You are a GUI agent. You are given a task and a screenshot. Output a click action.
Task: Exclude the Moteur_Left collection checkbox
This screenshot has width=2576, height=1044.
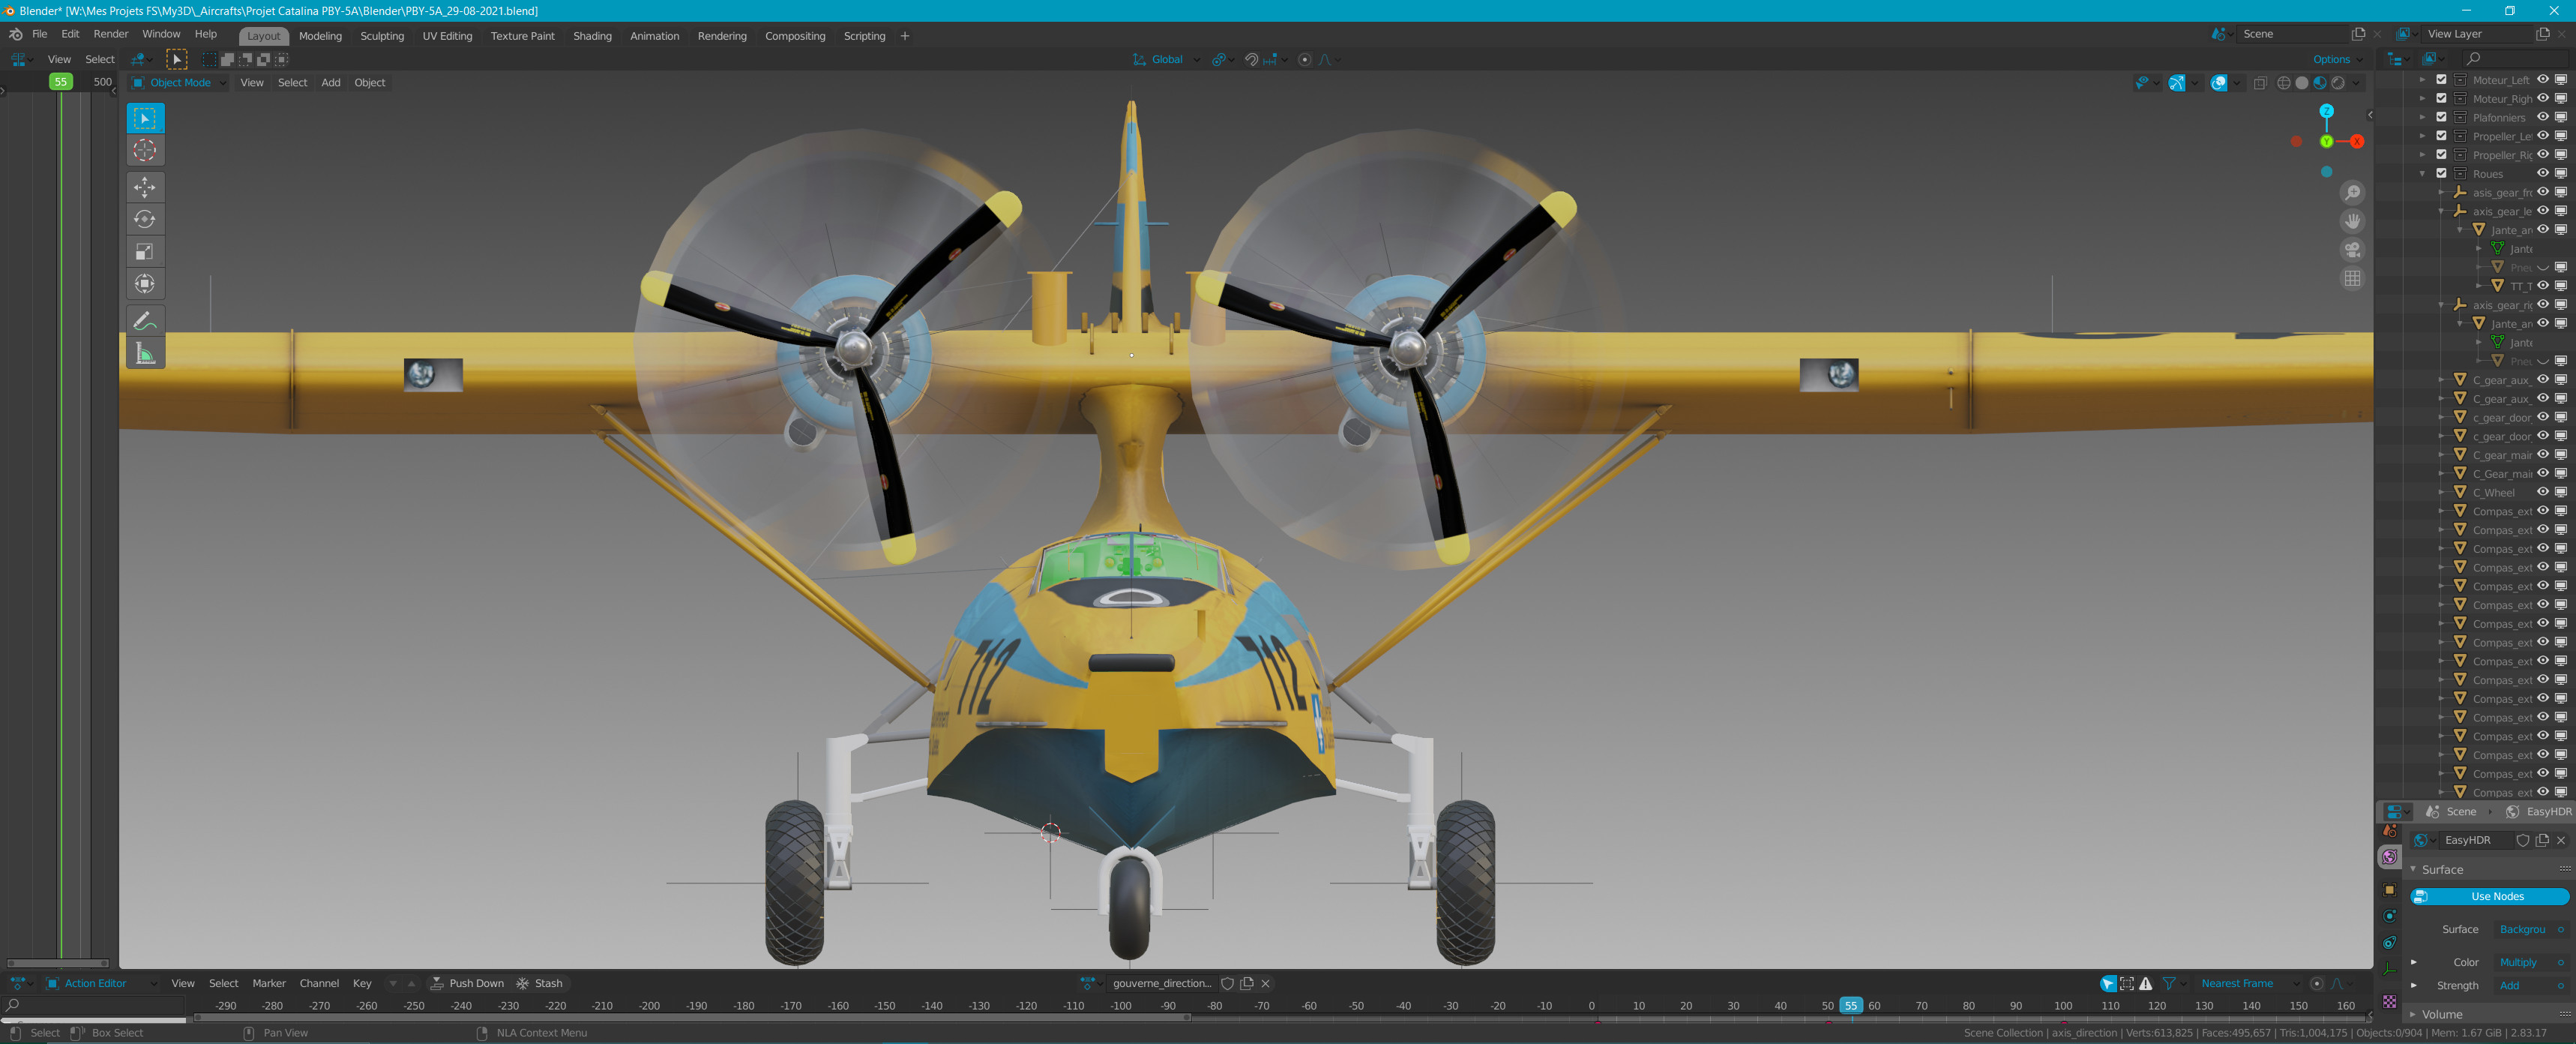pyautogui.click(x=2441, y=80)
